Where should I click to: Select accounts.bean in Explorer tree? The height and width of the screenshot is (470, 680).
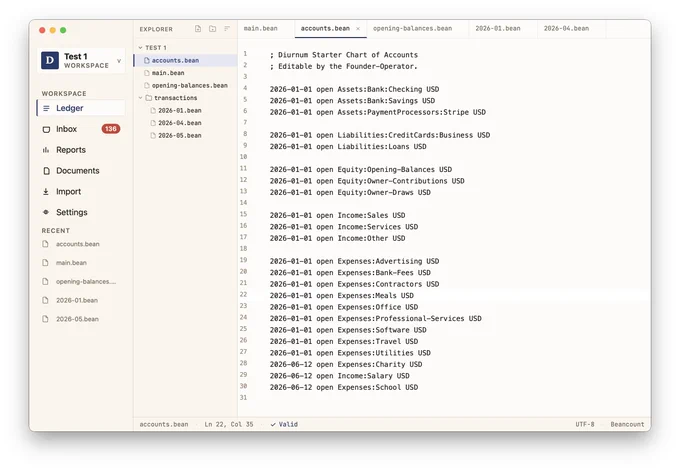pos(185,60)
